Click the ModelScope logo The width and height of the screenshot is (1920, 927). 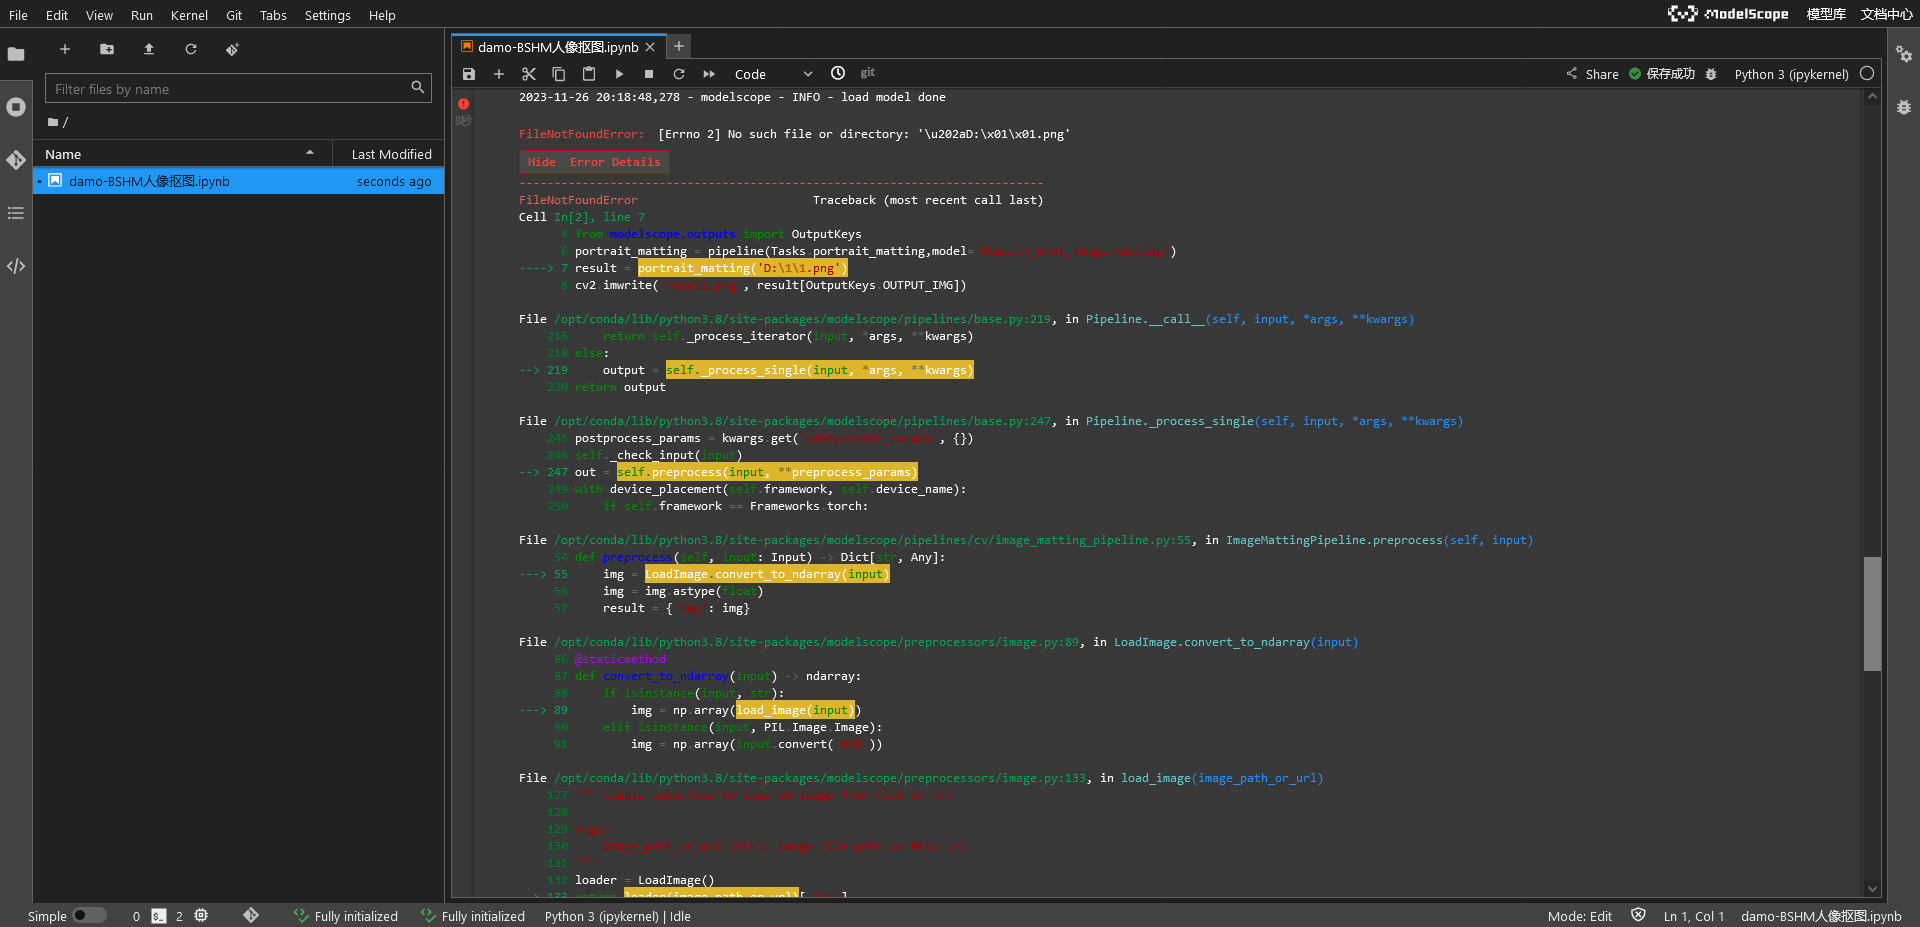tap(1728, 13)
